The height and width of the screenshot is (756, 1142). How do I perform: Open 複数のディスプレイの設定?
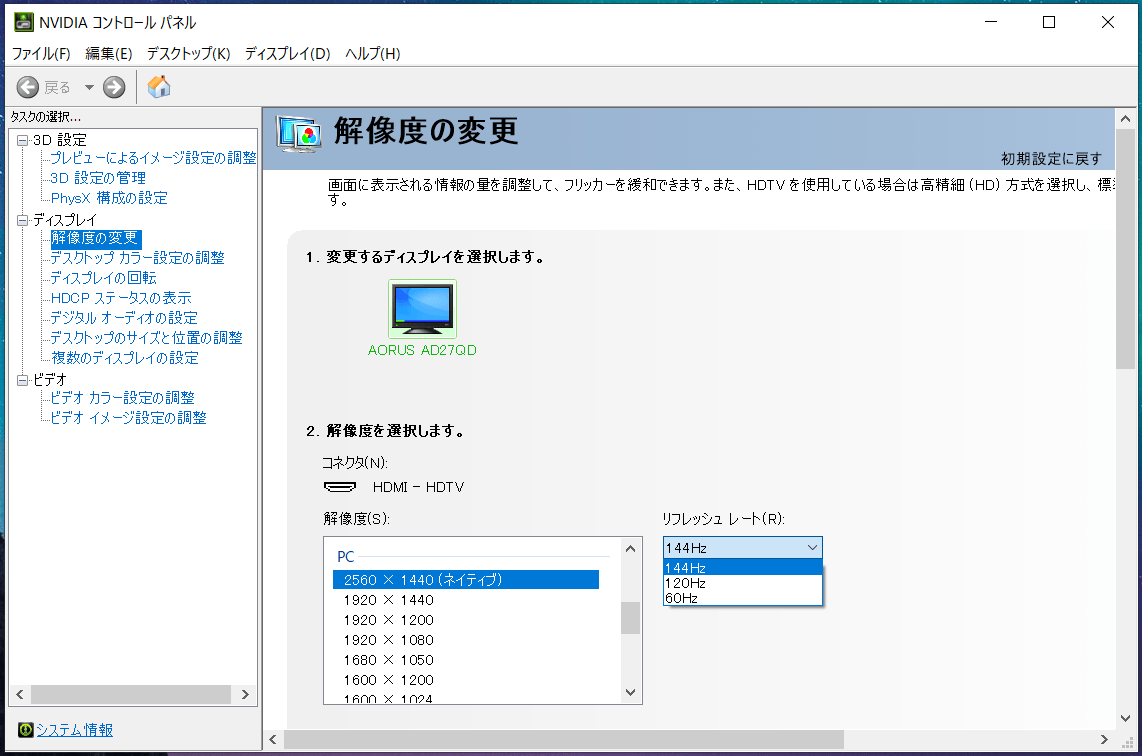[x=124, y=358]
